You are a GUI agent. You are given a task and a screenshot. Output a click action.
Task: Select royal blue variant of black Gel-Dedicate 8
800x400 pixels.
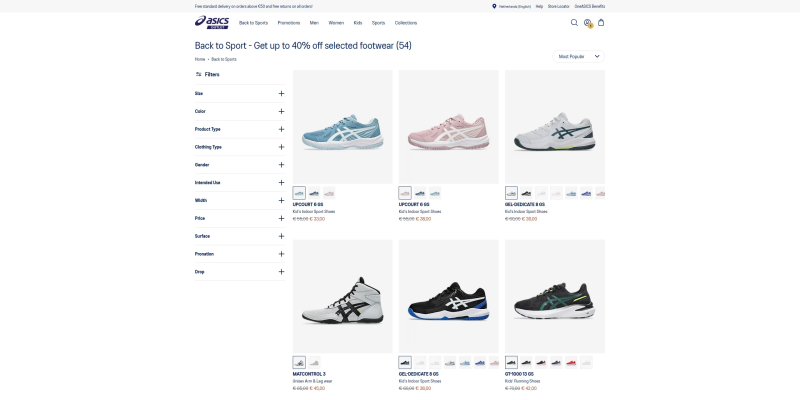(480, 362)
